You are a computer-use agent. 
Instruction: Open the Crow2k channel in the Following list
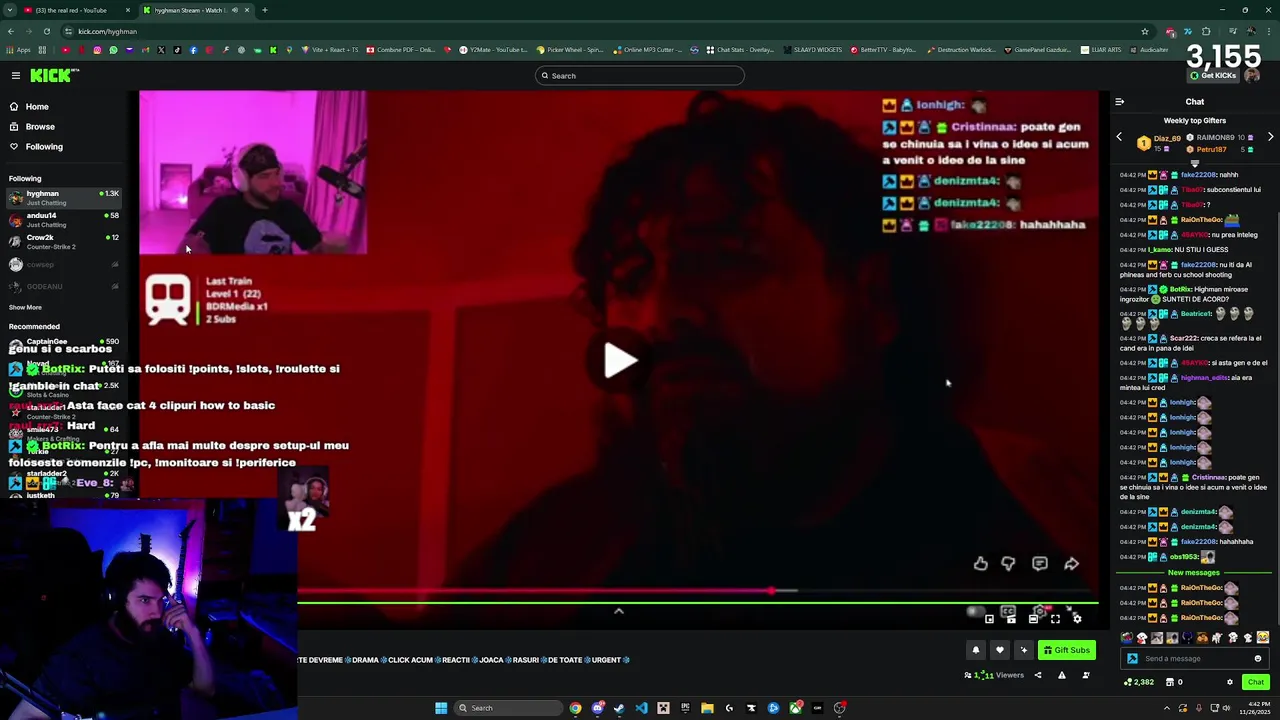64,242
